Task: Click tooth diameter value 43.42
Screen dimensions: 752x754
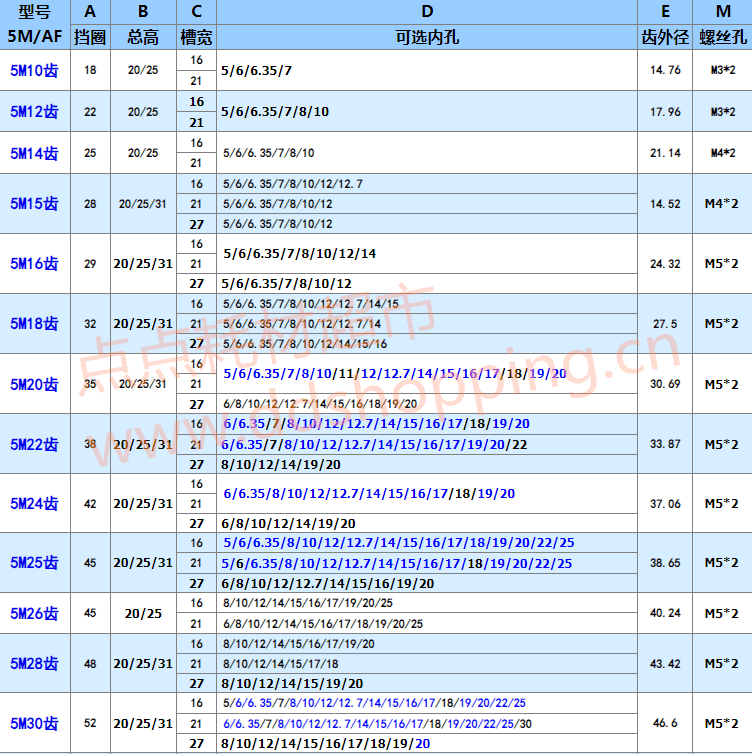Action: click(x=665, y=664)
